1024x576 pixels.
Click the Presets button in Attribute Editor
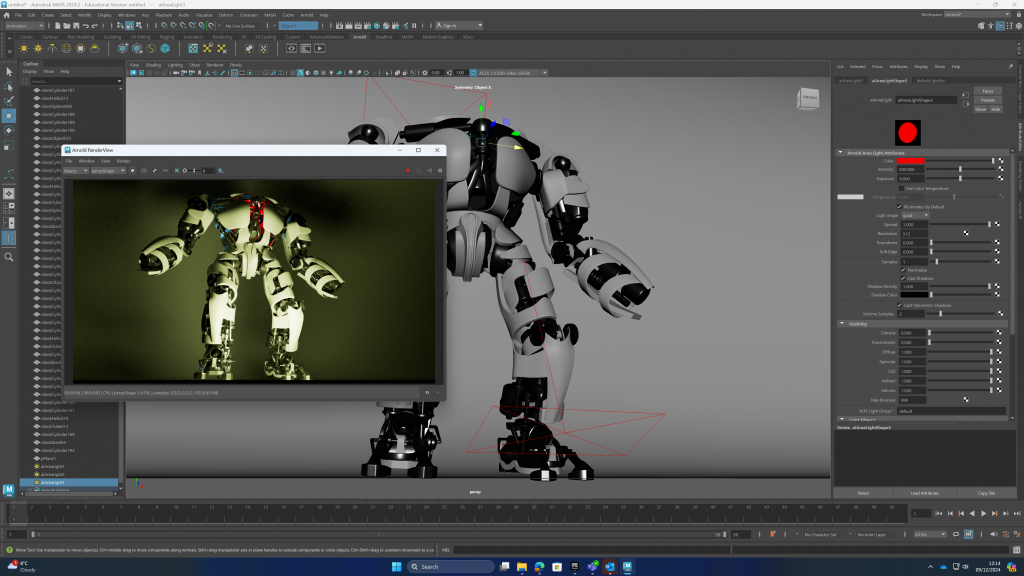coord(987,100)
